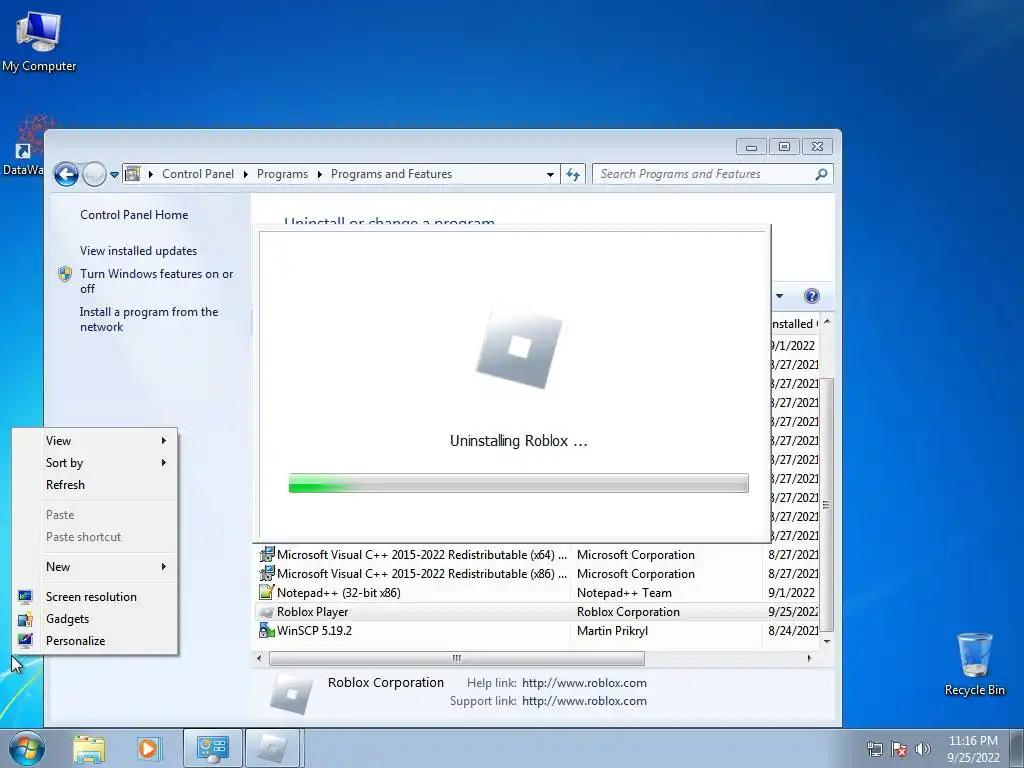Click Turn Windows features on or off
This screenshot has width=1024, height=768.
click(156, 281)
